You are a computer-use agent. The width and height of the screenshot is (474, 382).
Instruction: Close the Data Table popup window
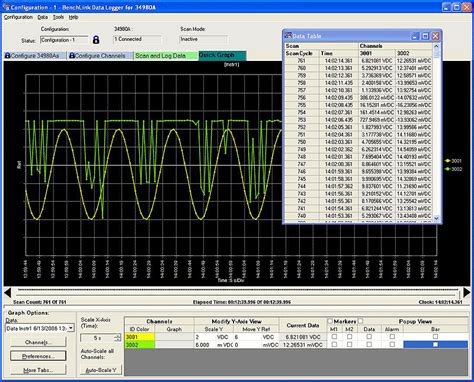(436, 36)
